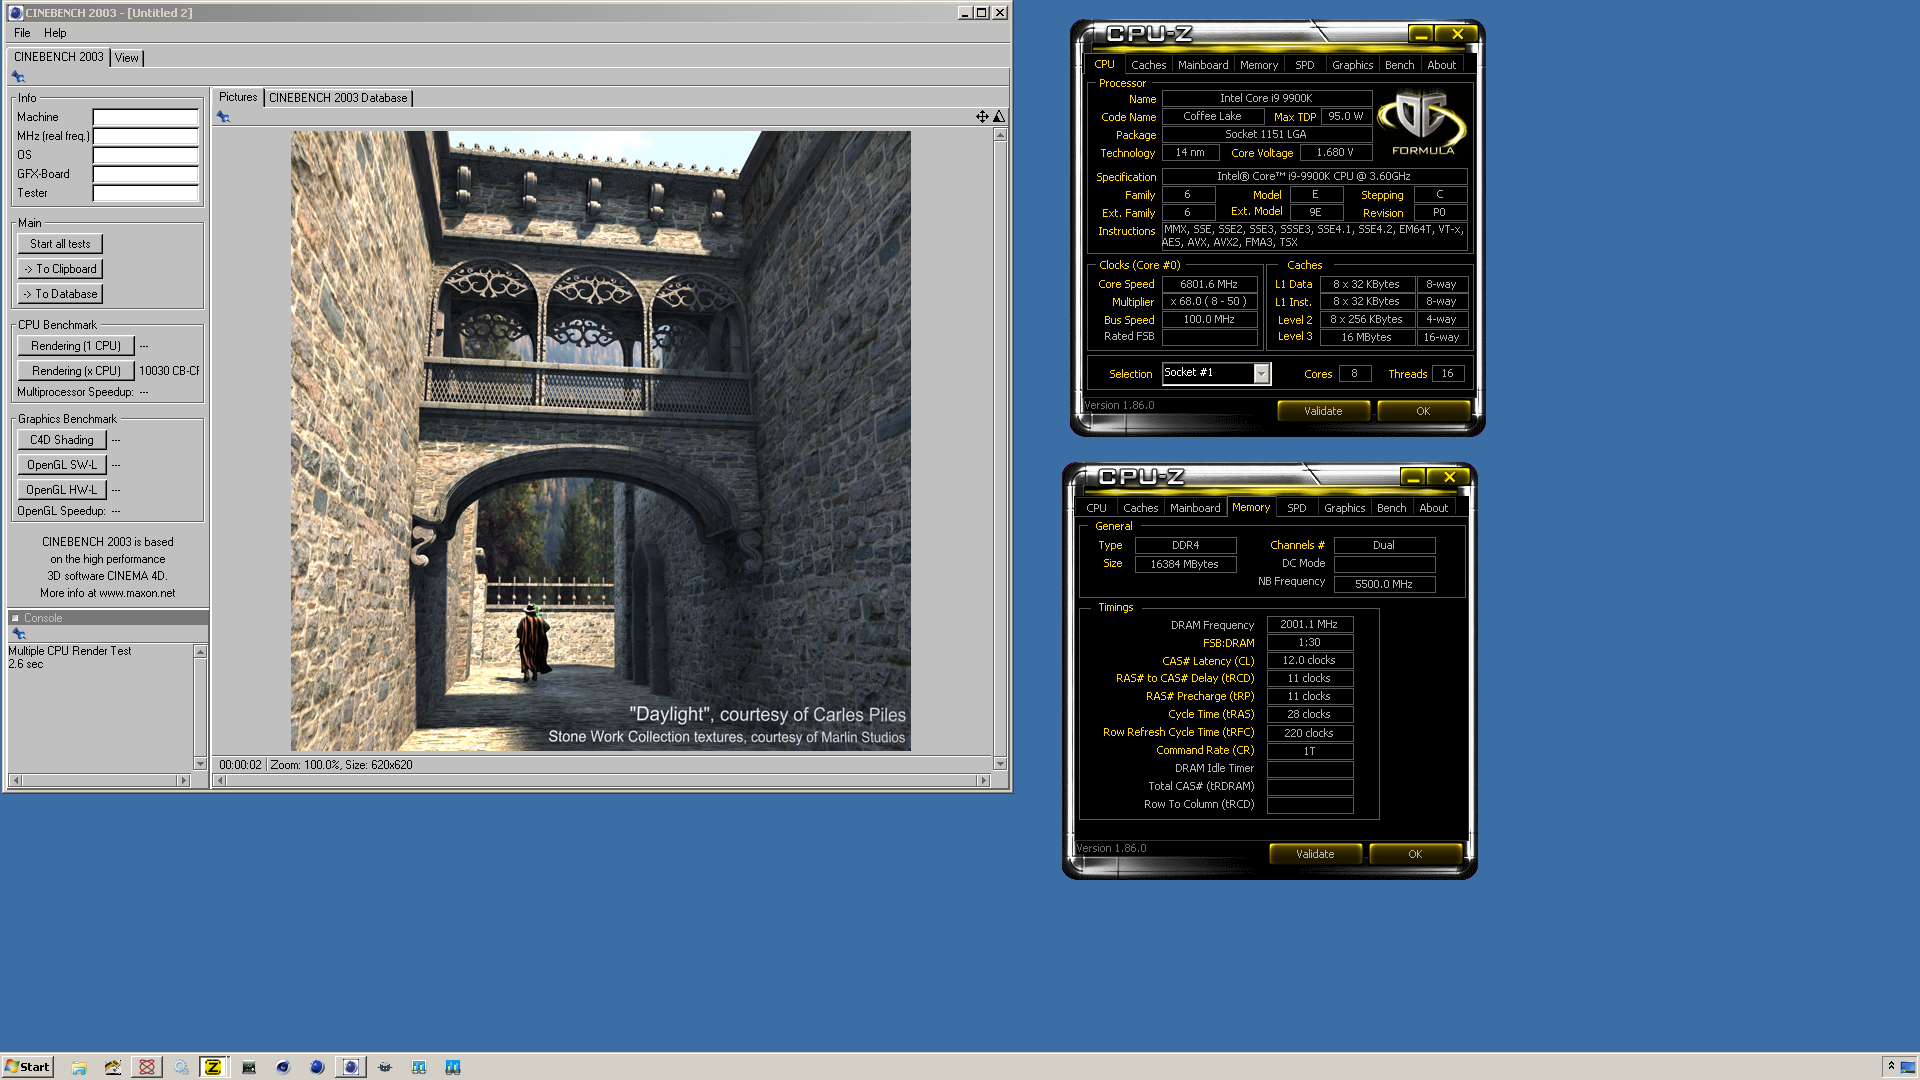The image size is (1920, 1080).
Task: Switch to the yellow CPU-Z taskbar icon
Action: pos(213,1067)
